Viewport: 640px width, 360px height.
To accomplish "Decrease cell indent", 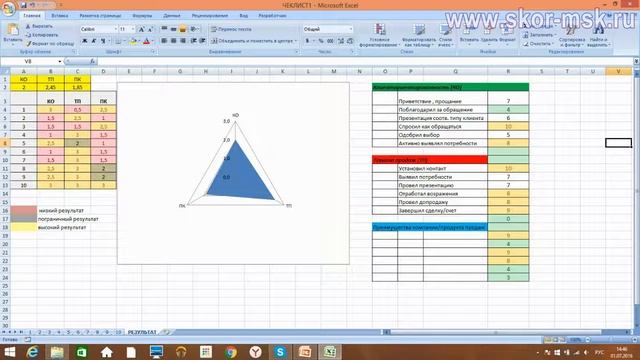I will pos(193,41).
